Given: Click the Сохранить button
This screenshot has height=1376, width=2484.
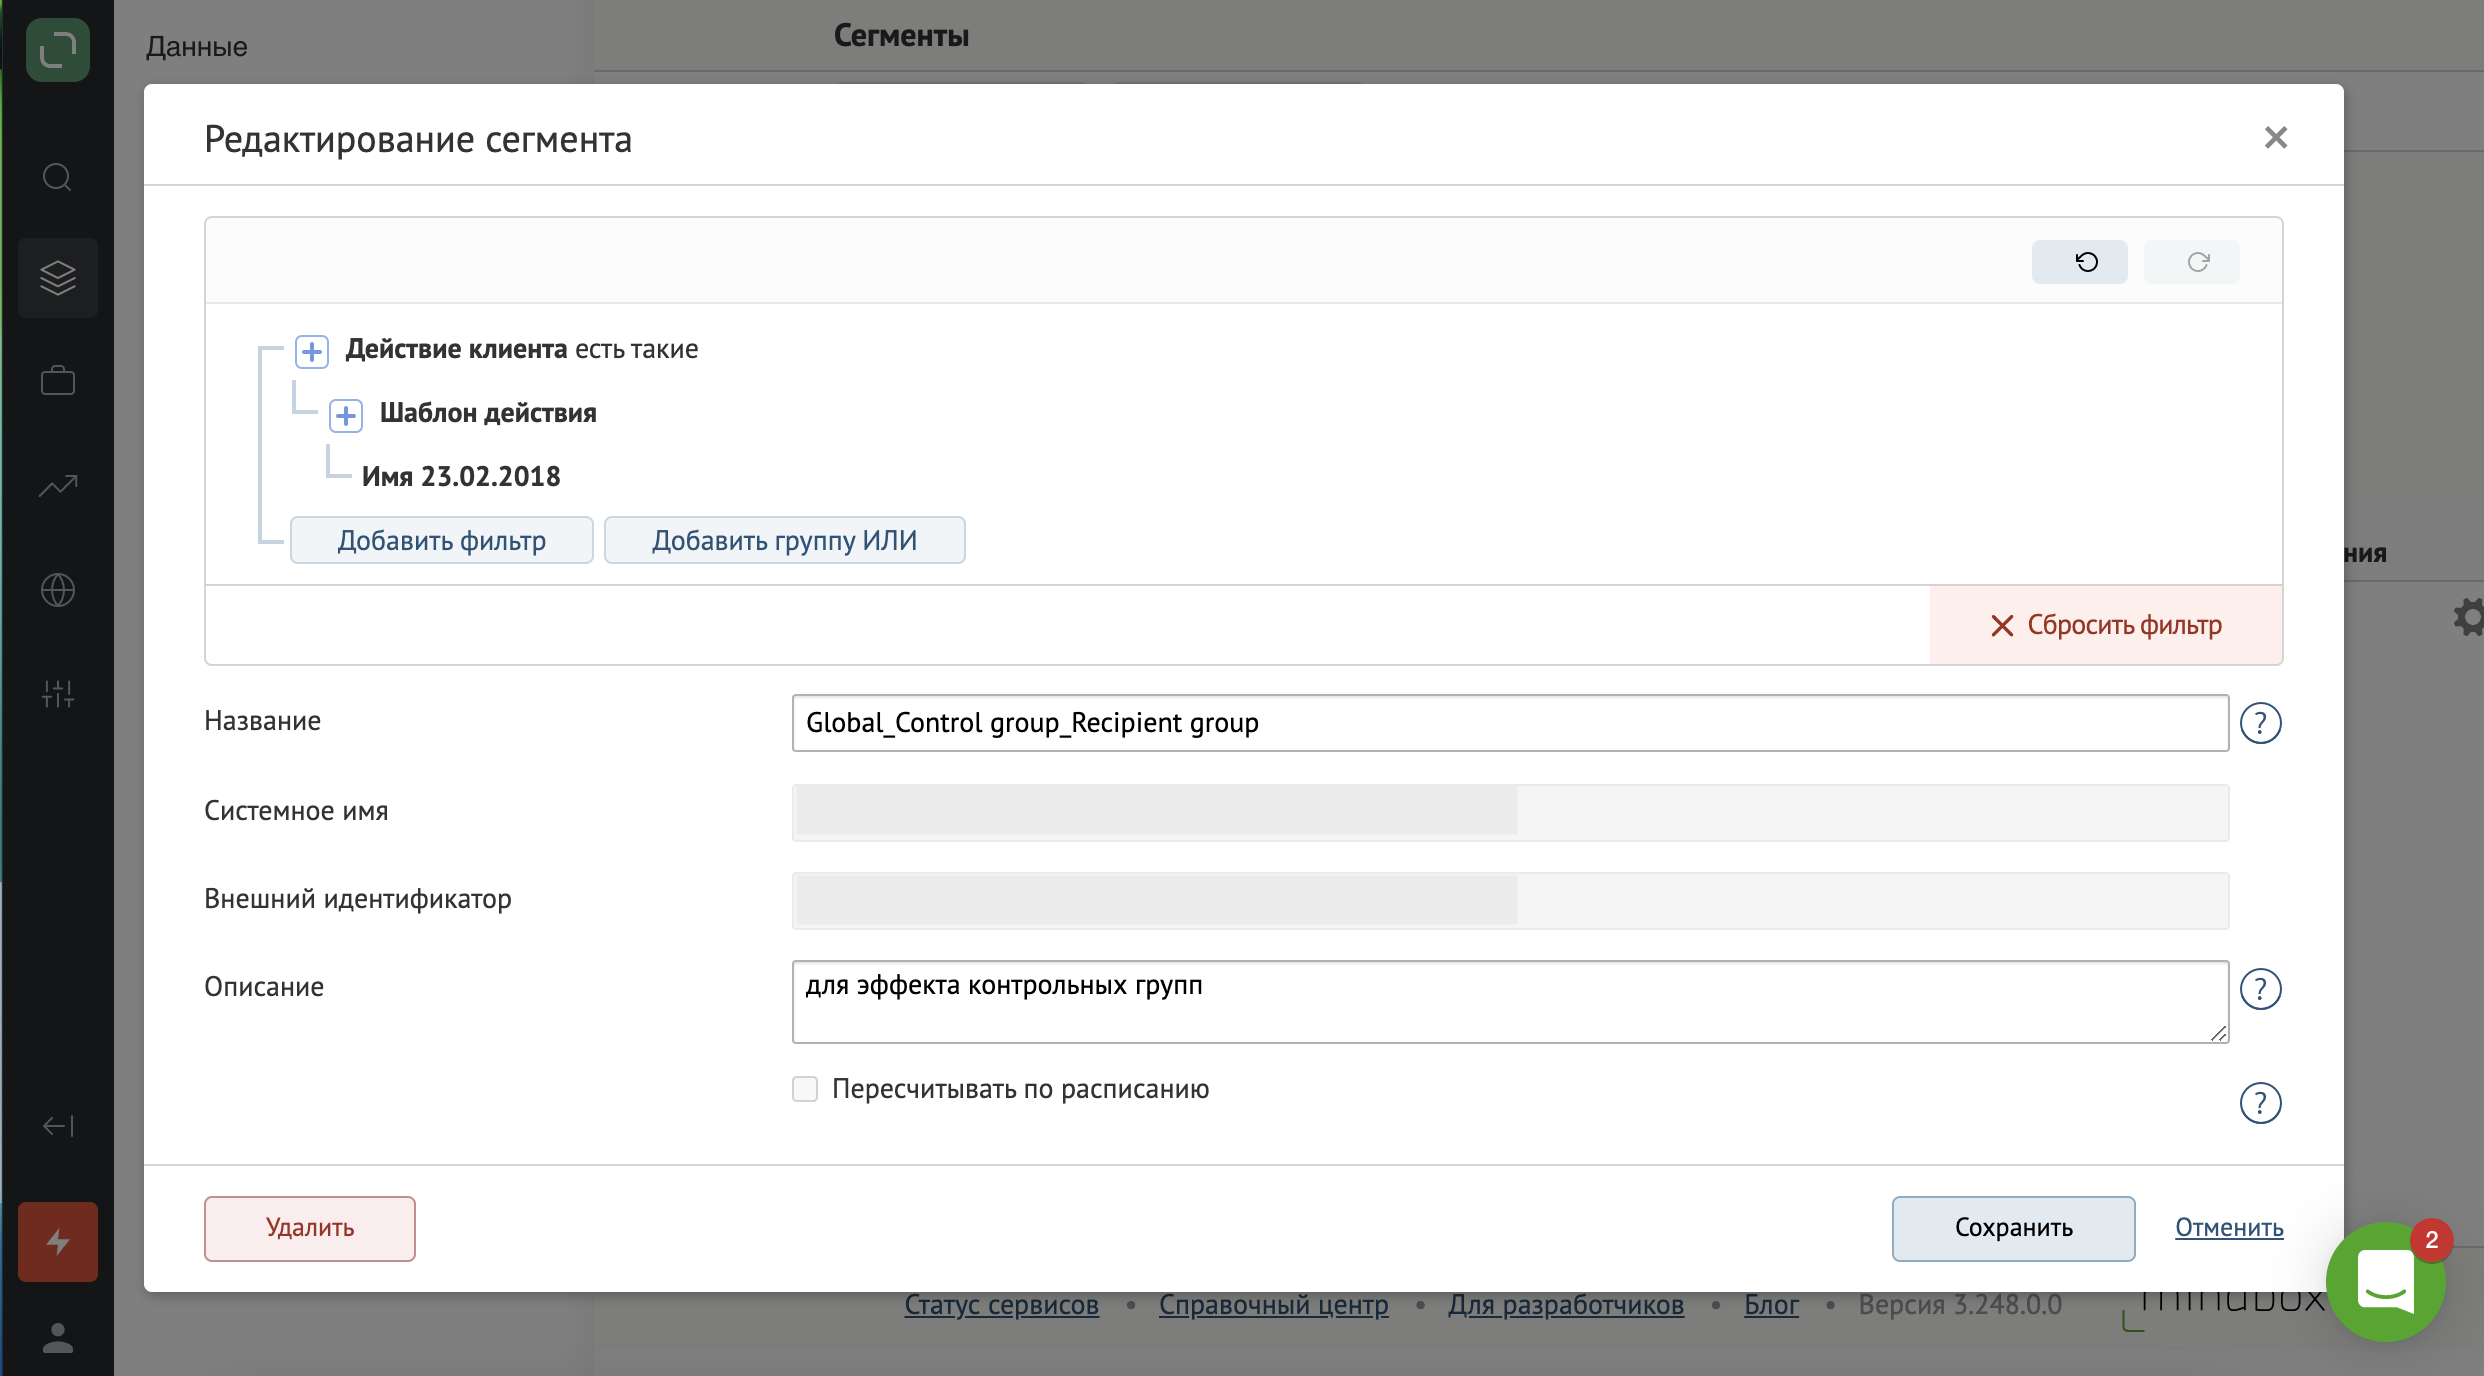Looking at the screenshot, I should (x=2014, y=1228).
